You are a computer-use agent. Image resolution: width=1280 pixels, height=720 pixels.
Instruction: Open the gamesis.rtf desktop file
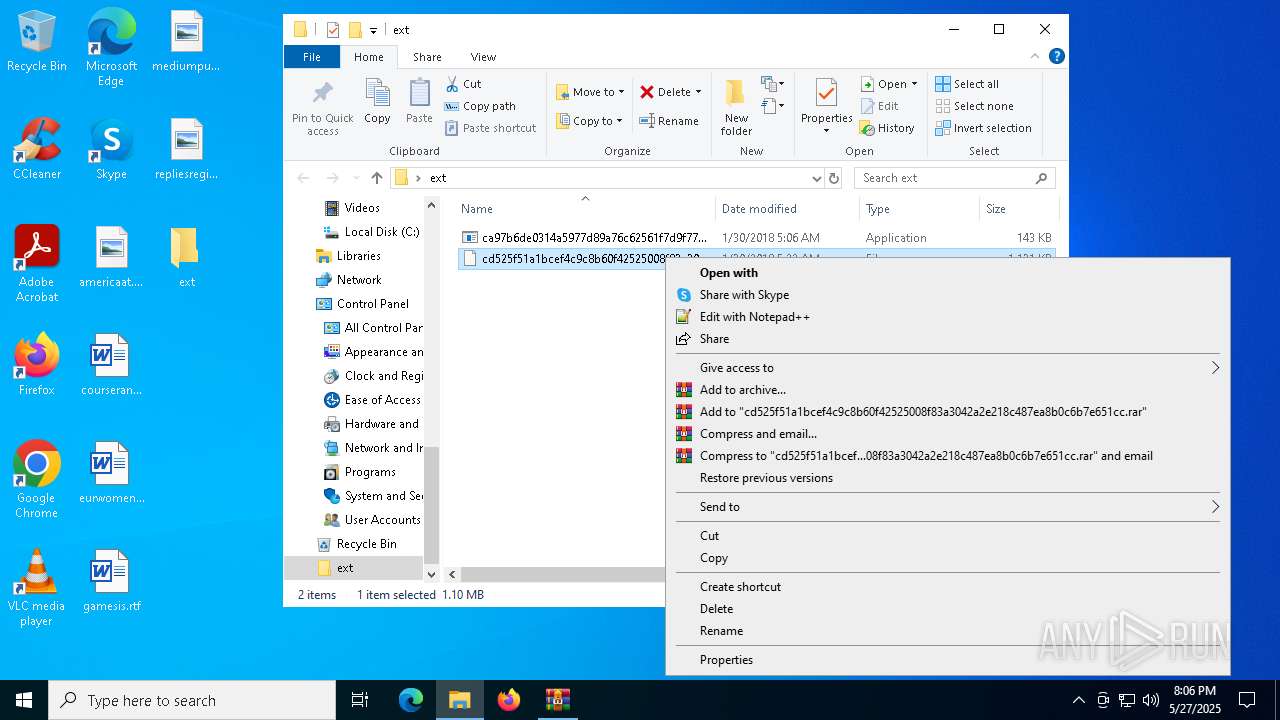tap(111, 582)
